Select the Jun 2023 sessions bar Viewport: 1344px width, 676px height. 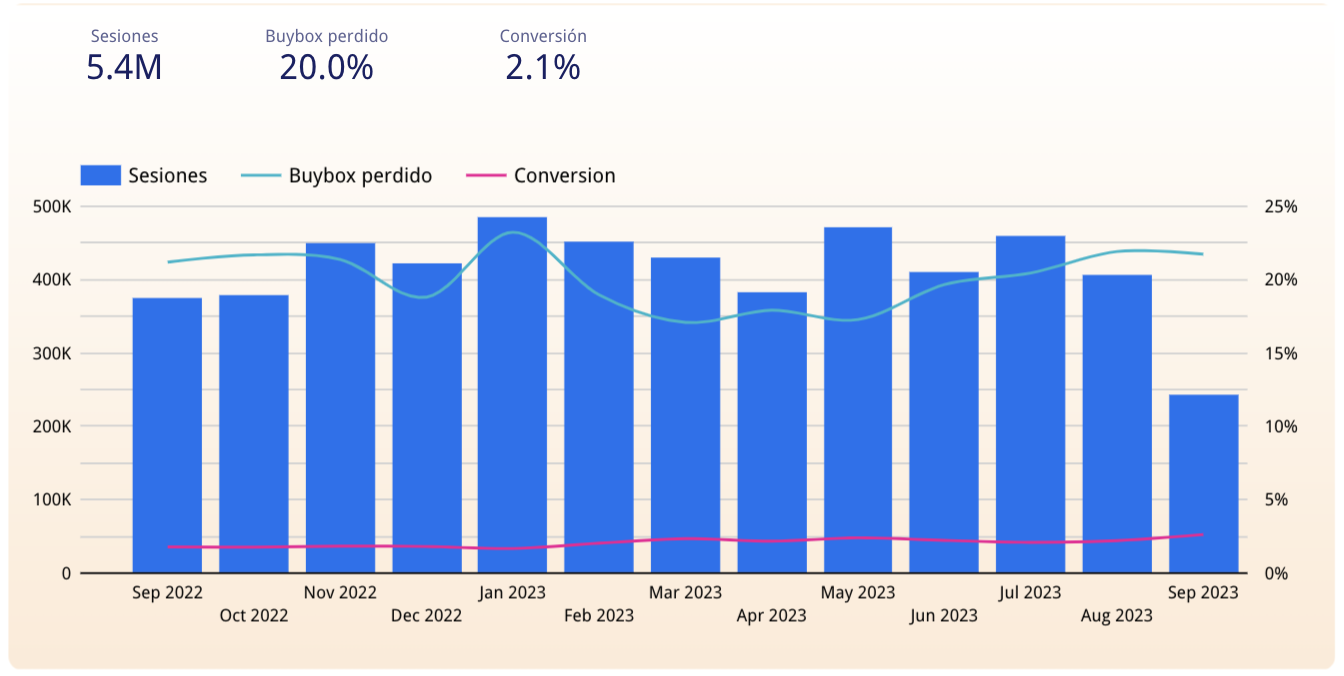[944, 422]
